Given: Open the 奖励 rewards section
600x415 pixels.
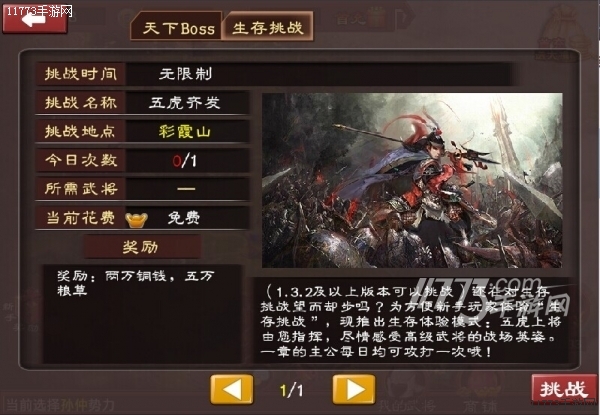Looking at the screenshot, I should (142, 247).
